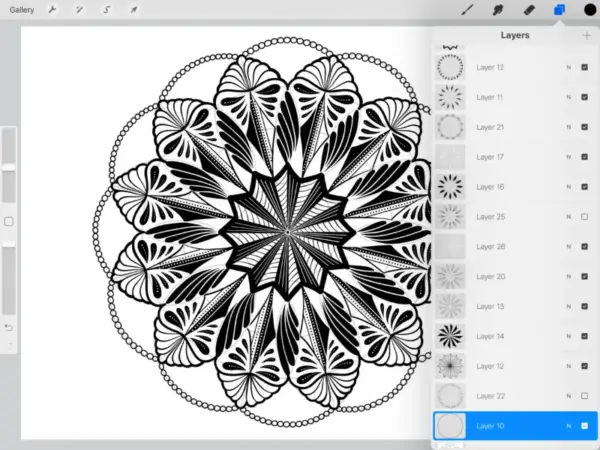This screenshot has width=600, height=450.
Task: Show Layer 22 by checking its box
Action: click(584, 396)
